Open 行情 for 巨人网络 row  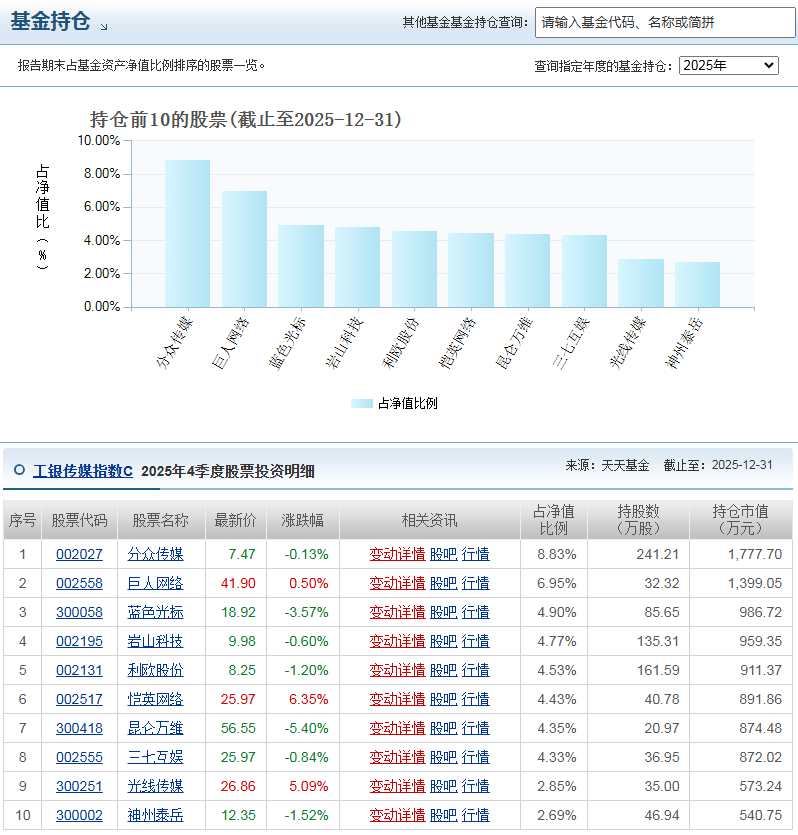[475, 583]
